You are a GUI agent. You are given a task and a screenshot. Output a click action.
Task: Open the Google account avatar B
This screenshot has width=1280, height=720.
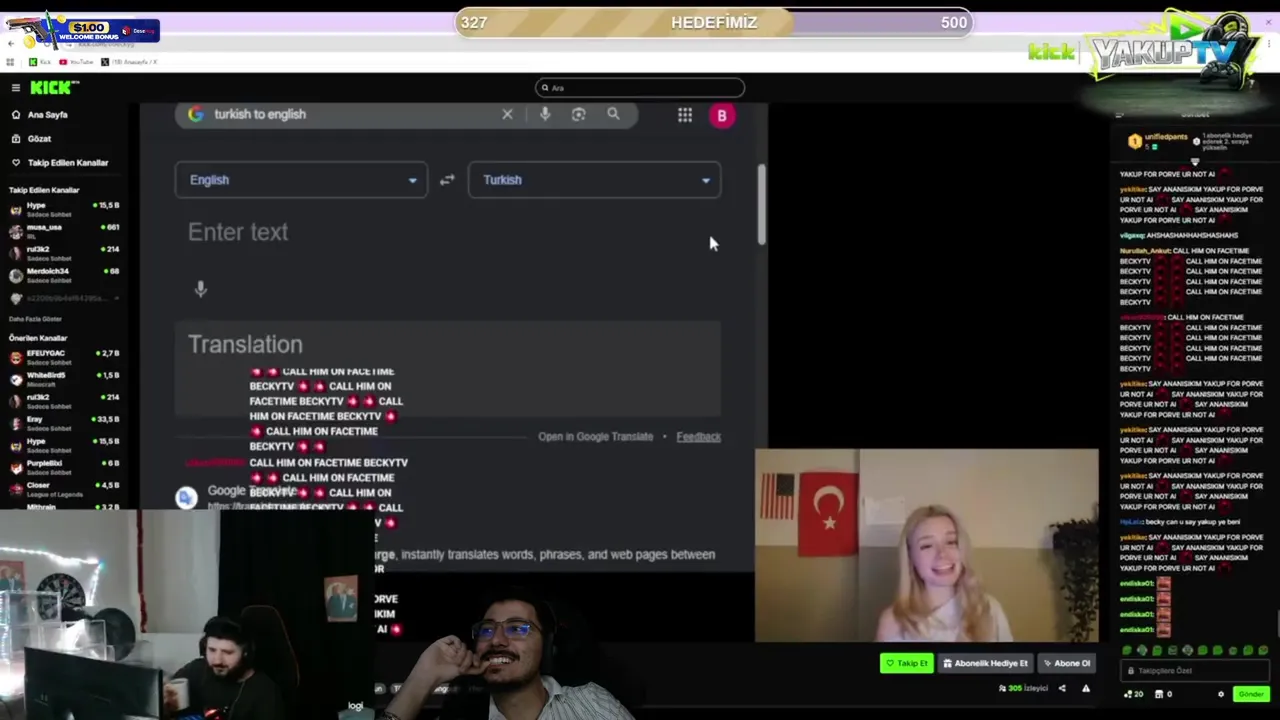point(722,115)
